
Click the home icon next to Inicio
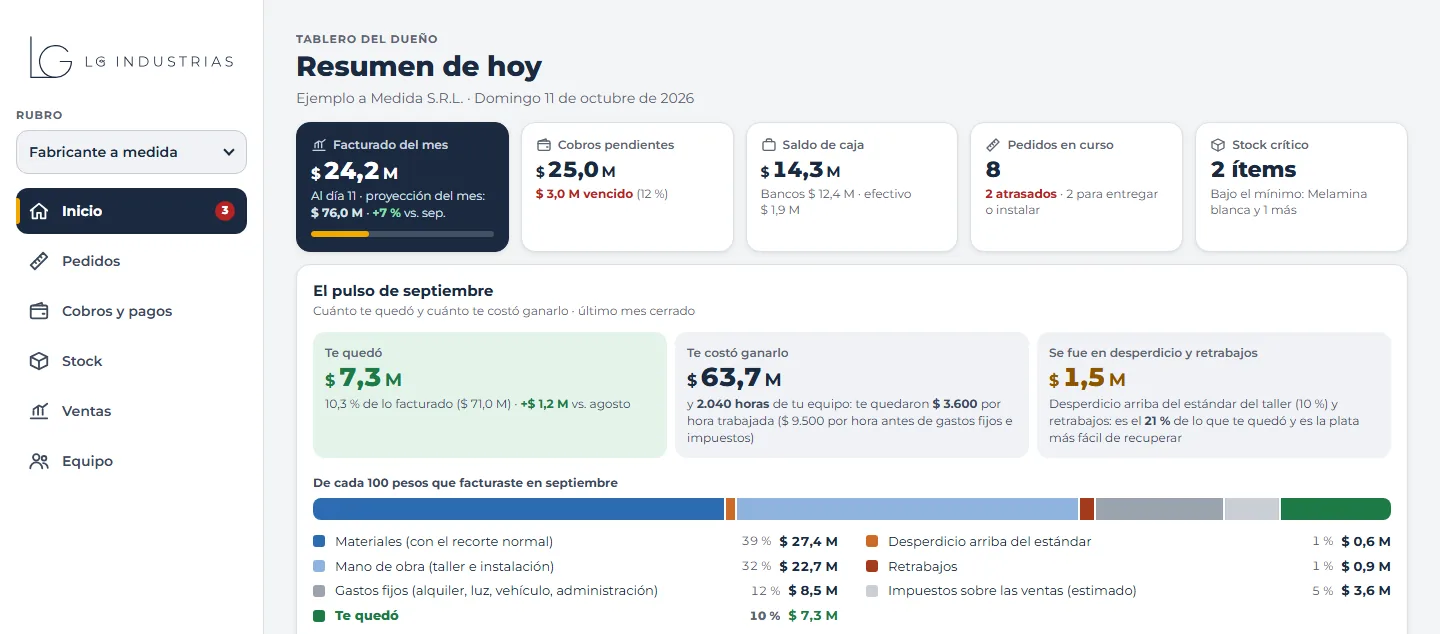point(39,211)
